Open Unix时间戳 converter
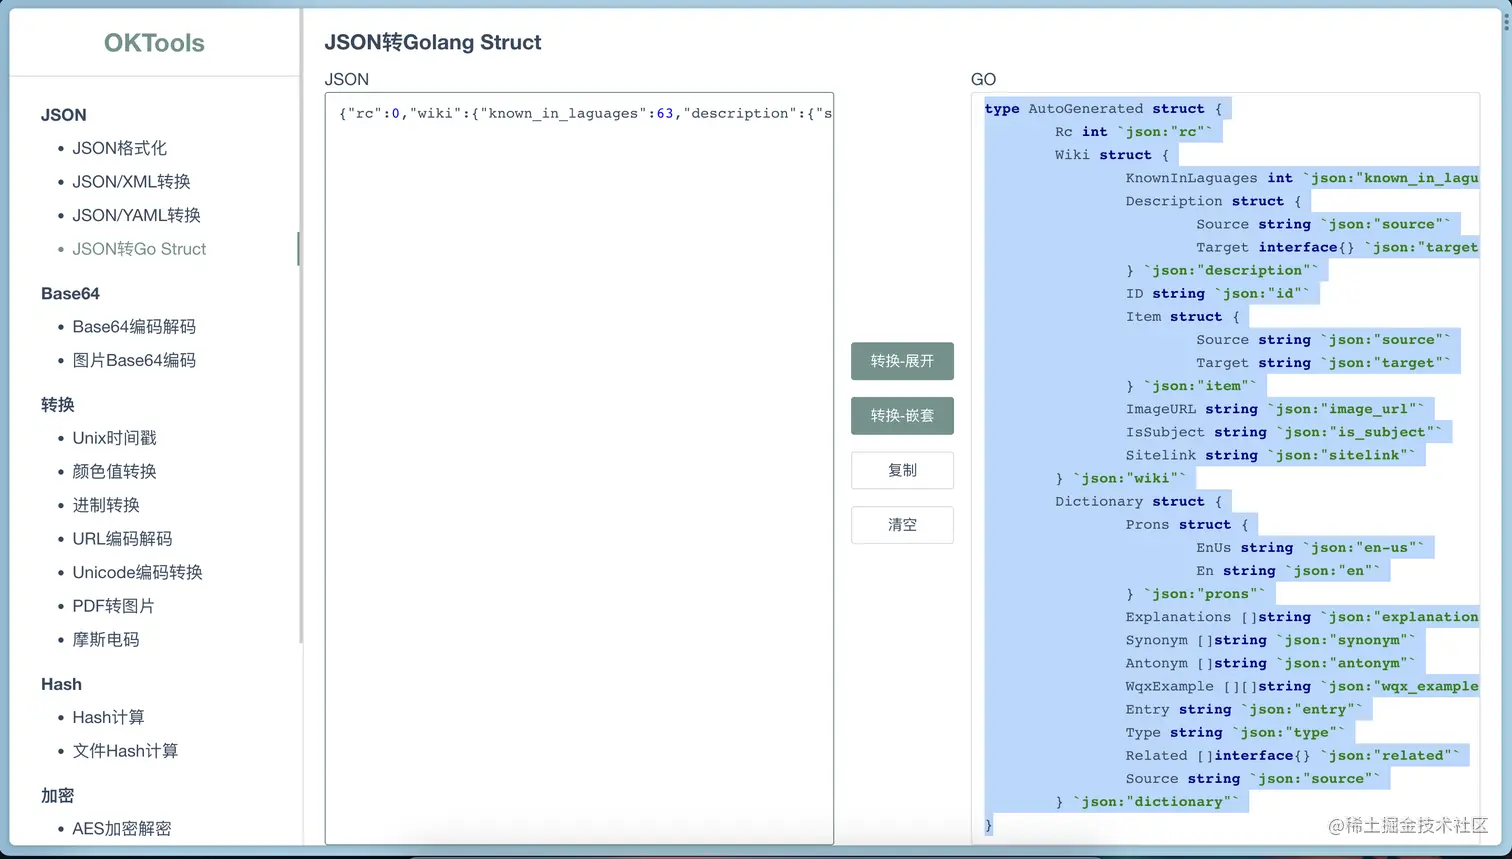Screen dimensions: 1512x859 114,438
